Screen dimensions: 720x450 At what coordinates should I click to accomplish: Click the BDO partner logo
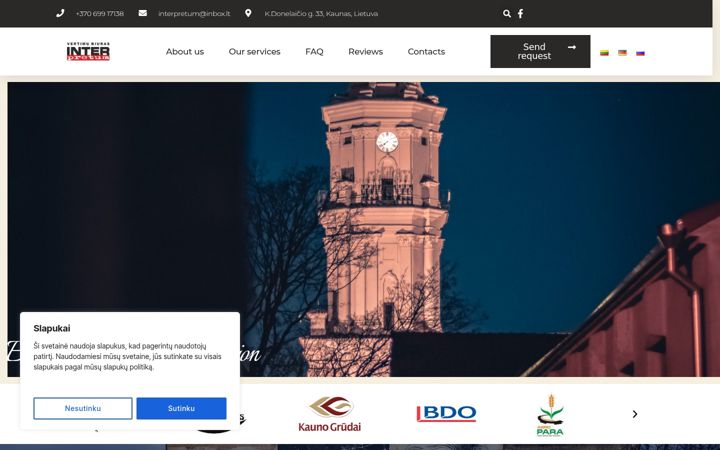(x=446, y=413)
